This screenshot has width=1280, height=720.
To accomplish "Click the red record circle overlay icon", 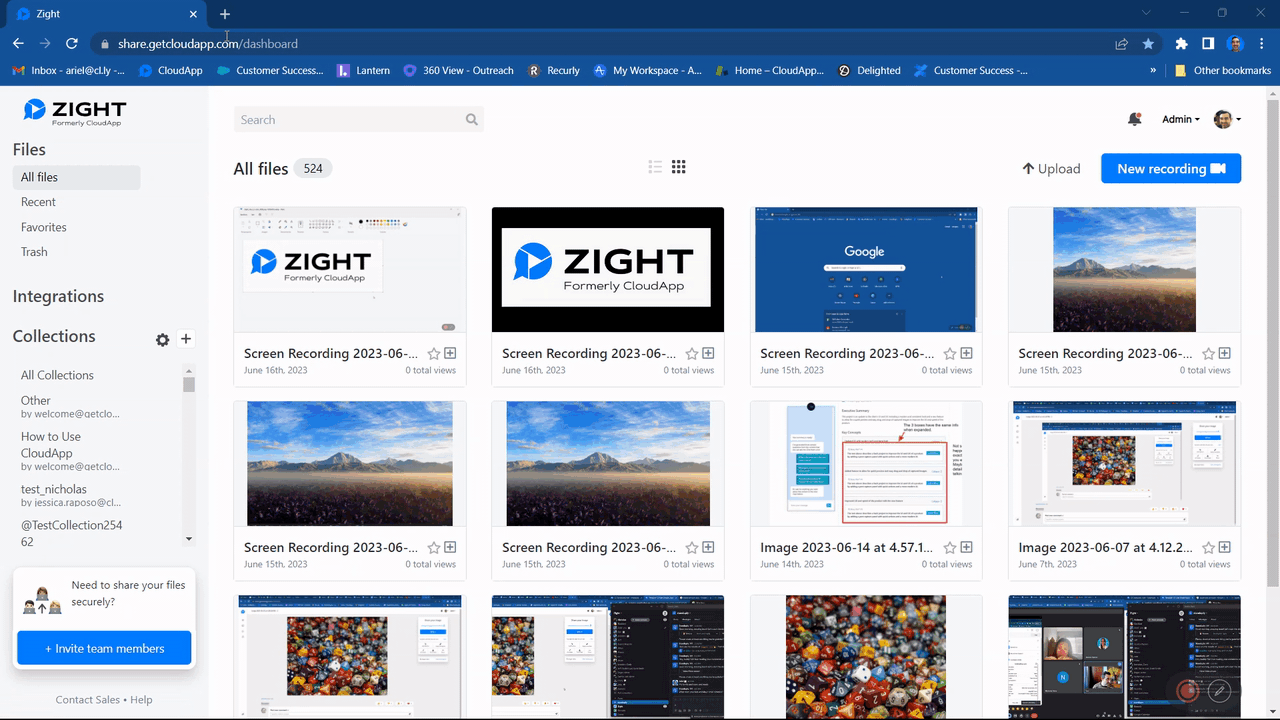I will pos(1188,690).
